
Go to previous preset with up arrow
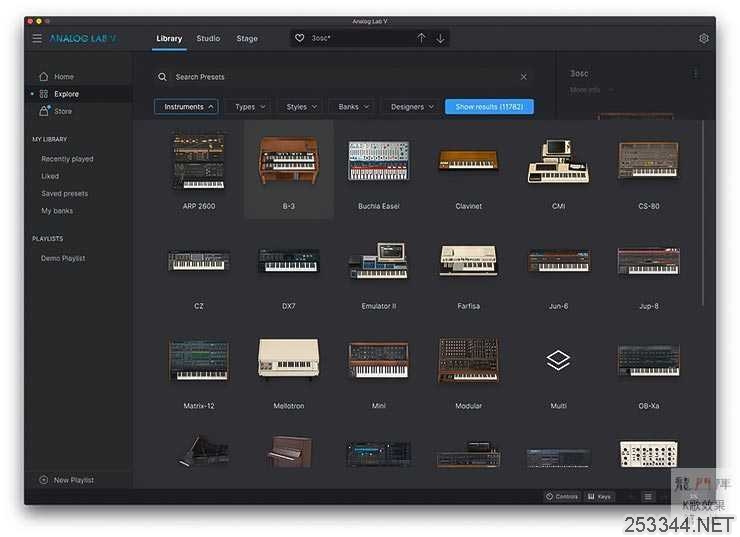tap(421, 38)
